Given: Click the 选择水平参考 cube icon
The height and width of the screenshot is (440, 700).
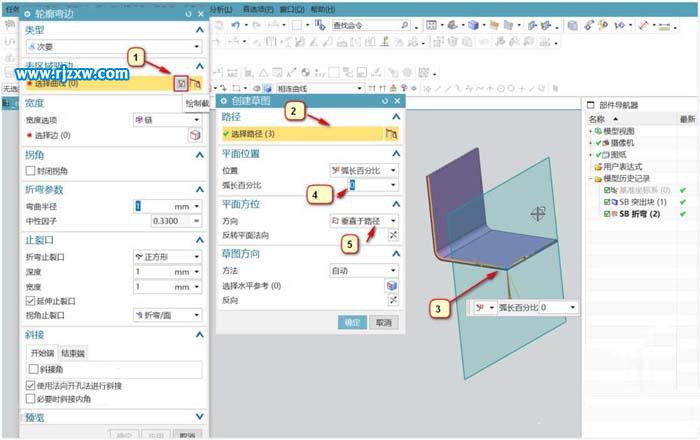Looking at the screenshot, I should tap(392, 286).
